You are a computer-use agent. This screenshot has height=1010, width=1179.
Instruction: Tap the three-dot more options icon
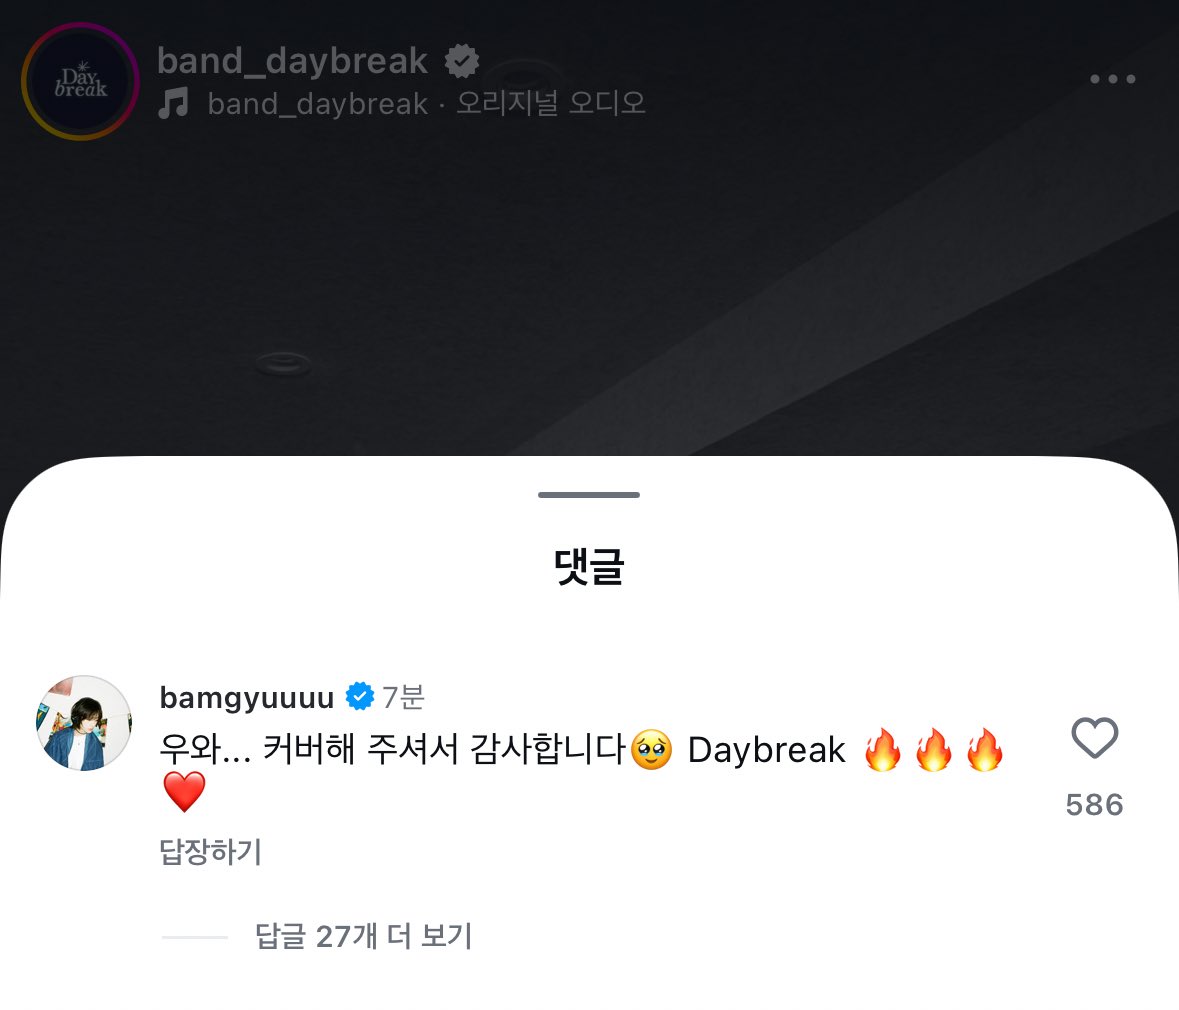click(1112, 79)
